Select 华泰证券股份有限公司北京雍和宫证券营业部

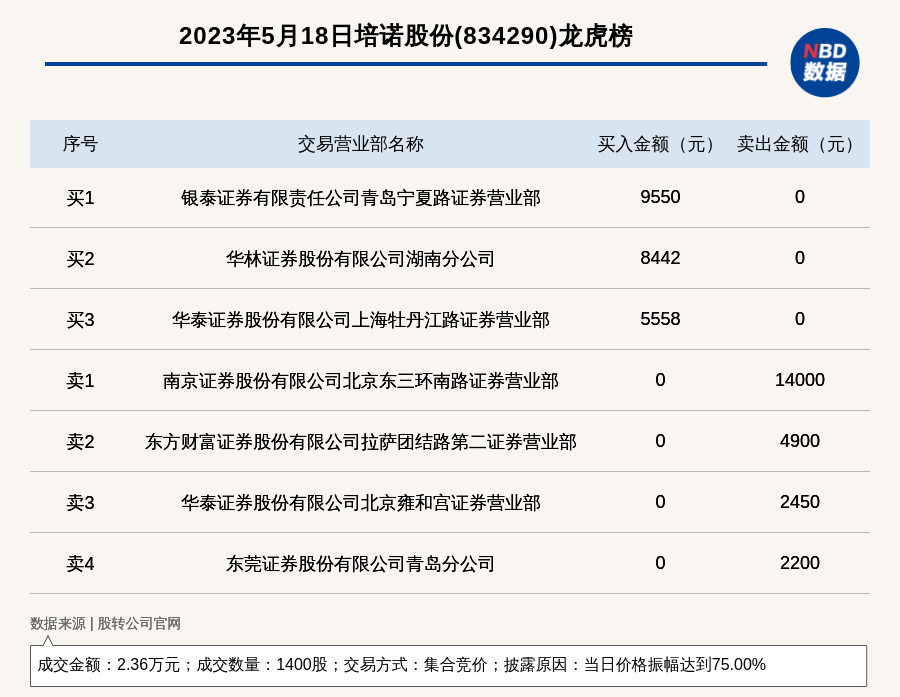click(360, 502)
